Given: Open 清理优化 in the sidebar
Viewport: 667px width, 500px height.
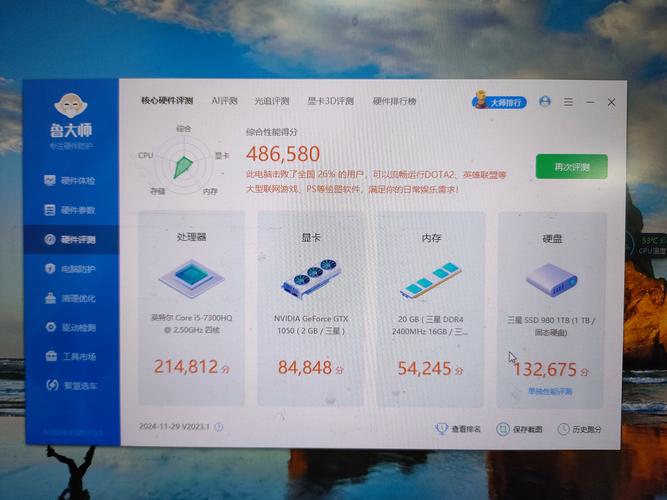Looking at the screenshot, I should [x=70, y=298].
